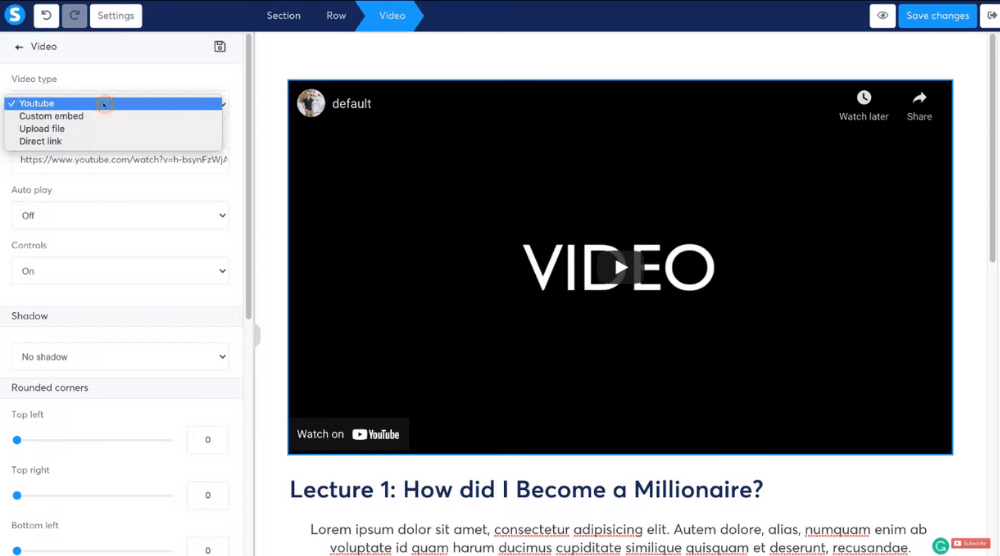Click the Top left value field
Image resolution: width=1000 pixels, height=556 pixels.
(208, 440)
